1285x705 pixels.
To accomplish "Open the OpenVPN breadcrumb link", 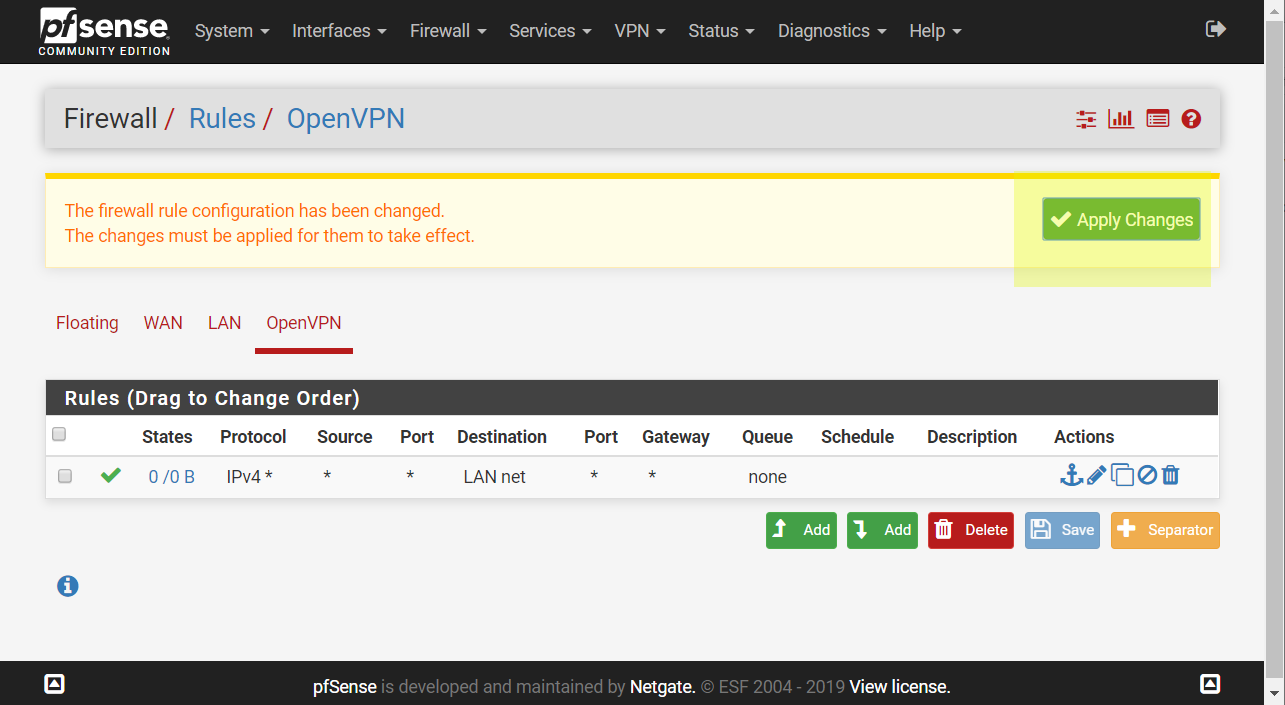I will (x=346, y=119).
